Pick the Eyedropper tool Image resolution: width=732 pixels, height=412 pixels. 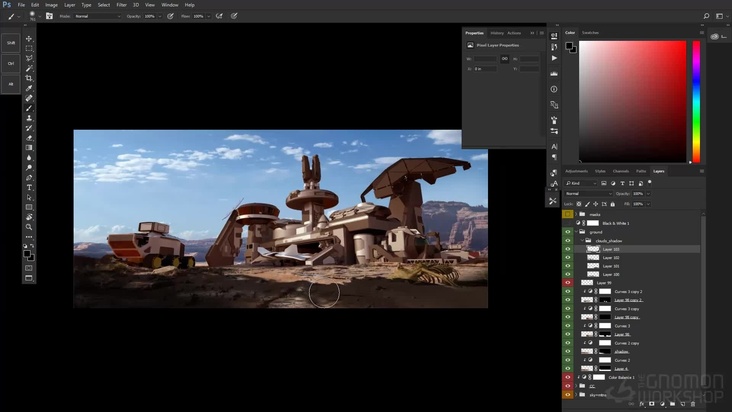(x=29, y=88)
